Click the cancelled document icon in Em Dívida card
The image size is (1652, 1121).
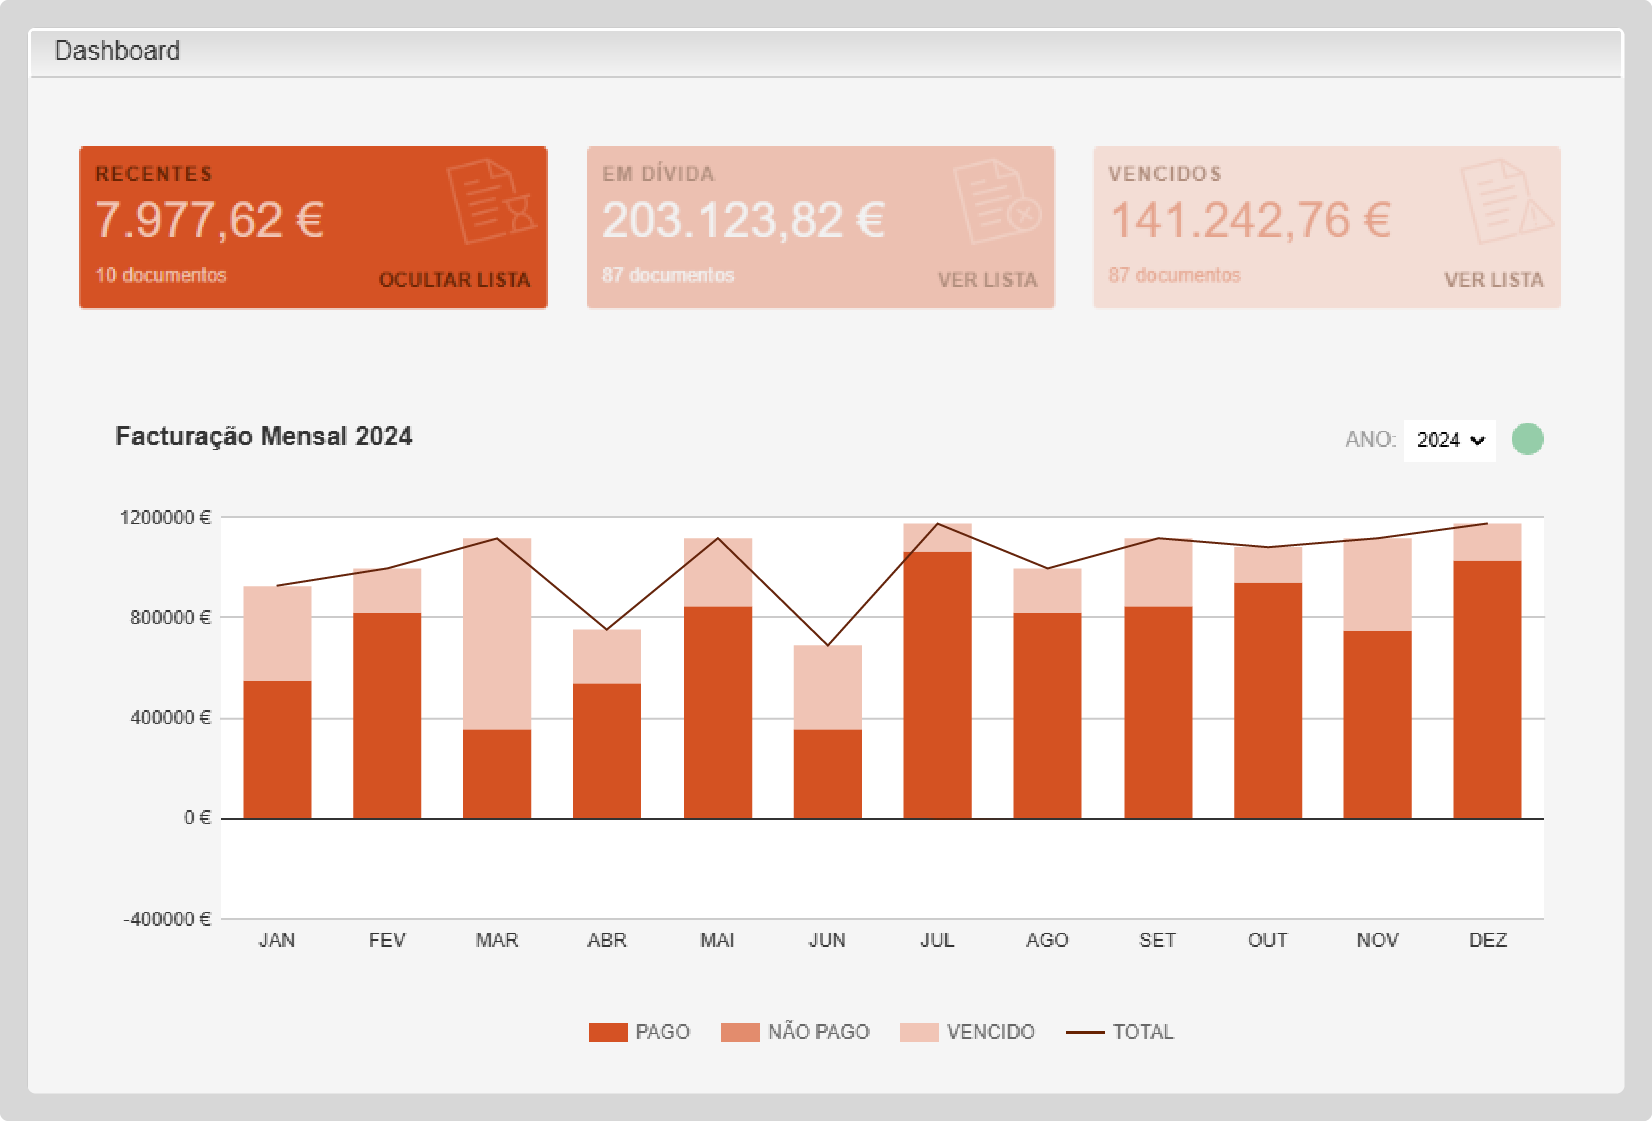(997, 201)
